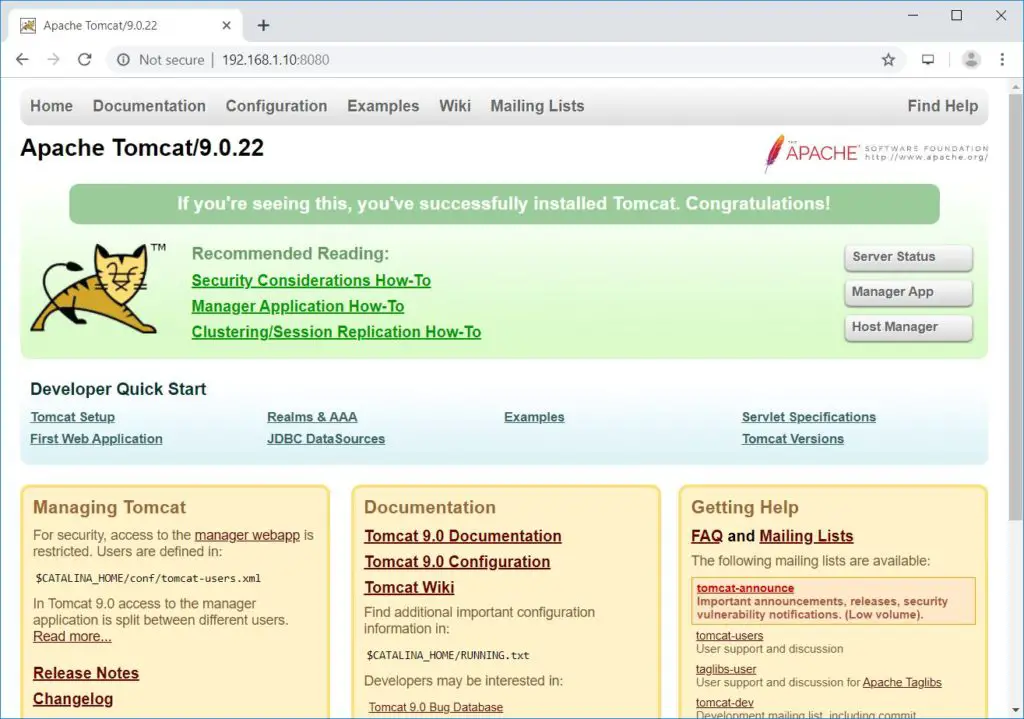Open Examples in the nav bar
This screenshot has width=1024, height=719.
(x=383, y=106)
